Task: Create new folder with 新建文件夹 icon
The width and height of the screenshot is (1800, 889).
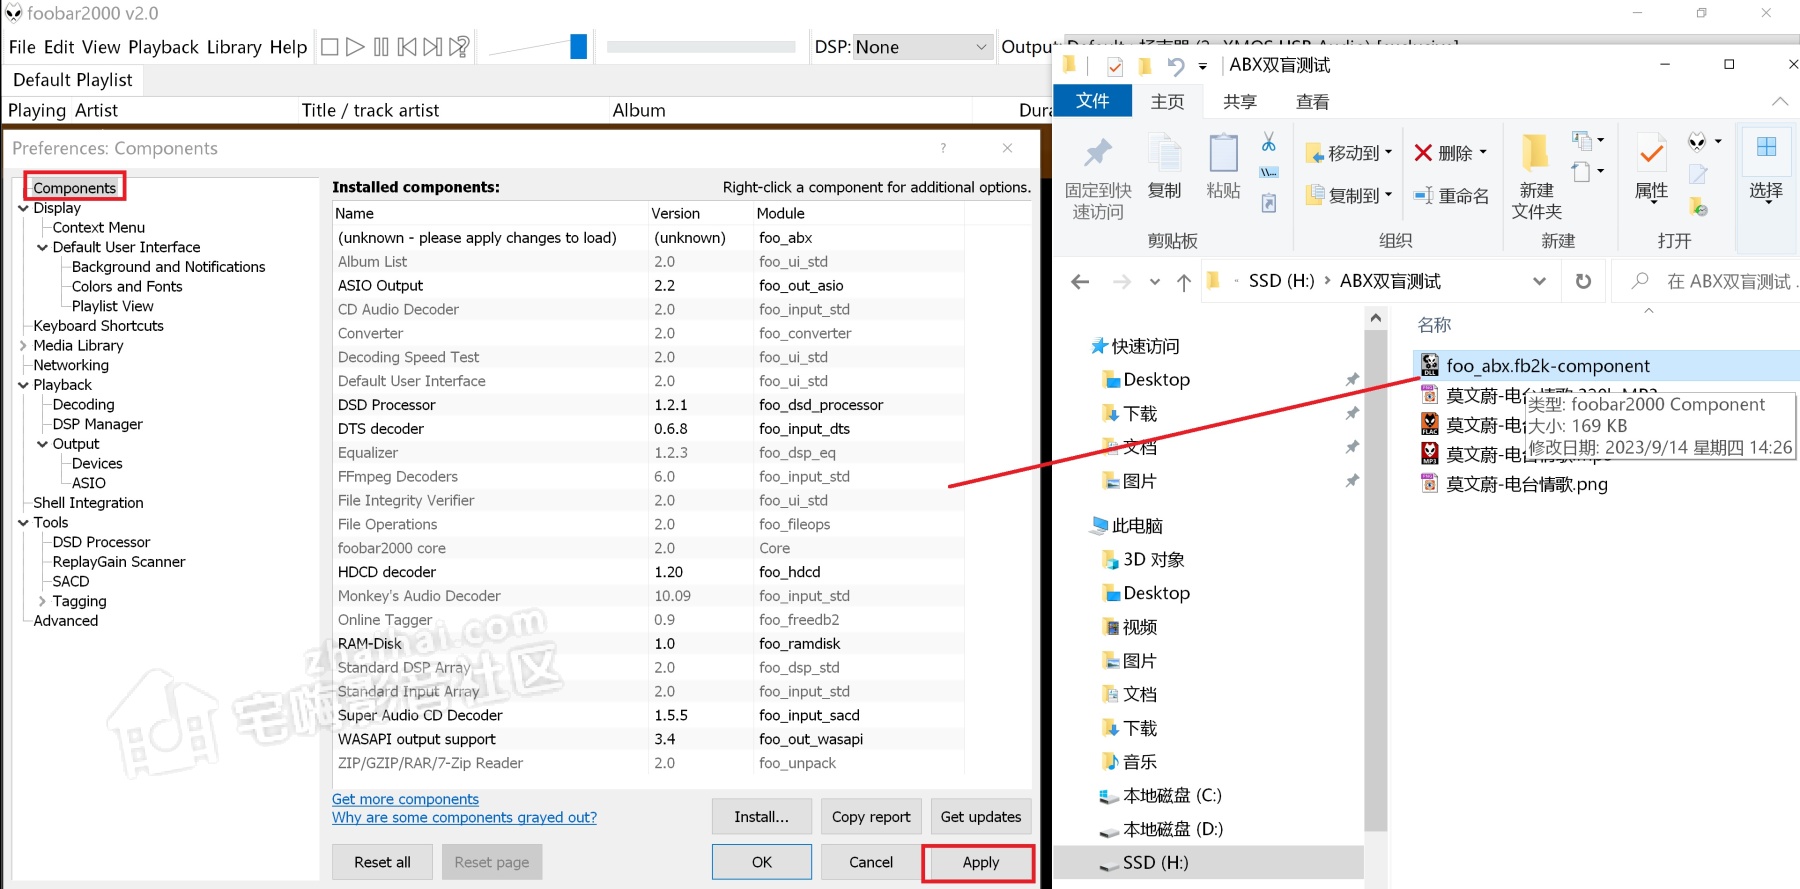Action: [x=1536, y=153]
